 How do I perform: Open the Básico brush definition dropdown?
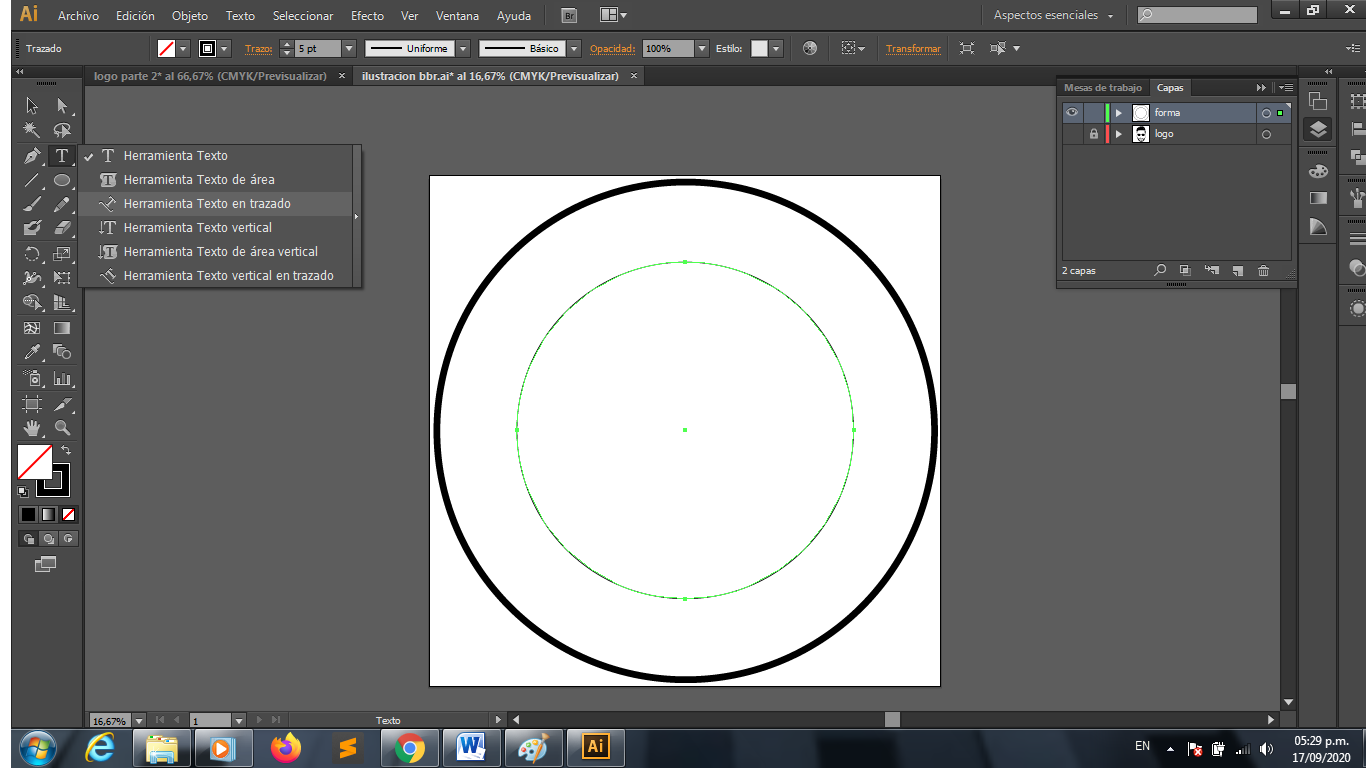coord(574,48)
